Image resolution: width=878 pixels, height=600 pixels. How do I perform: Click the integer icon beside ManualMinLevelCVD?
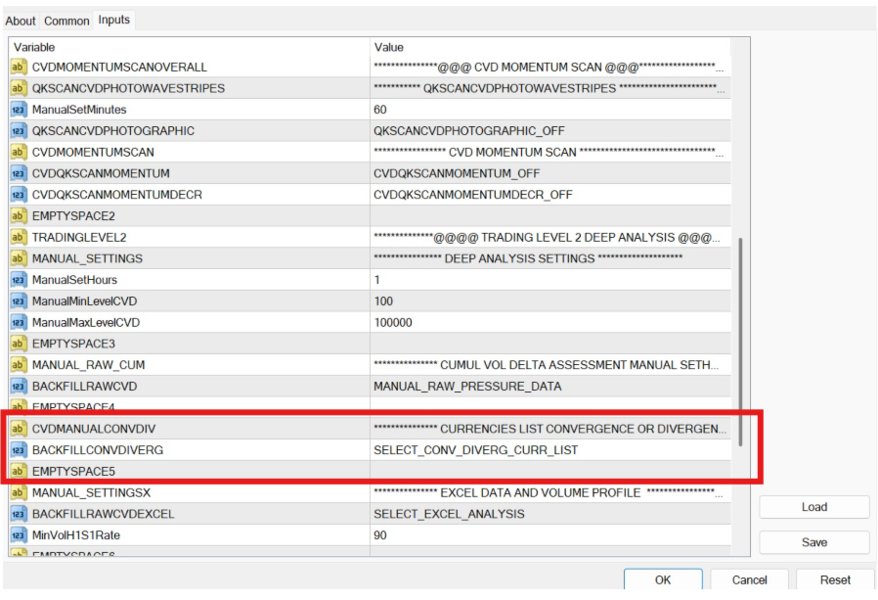[x=18, y=301]
